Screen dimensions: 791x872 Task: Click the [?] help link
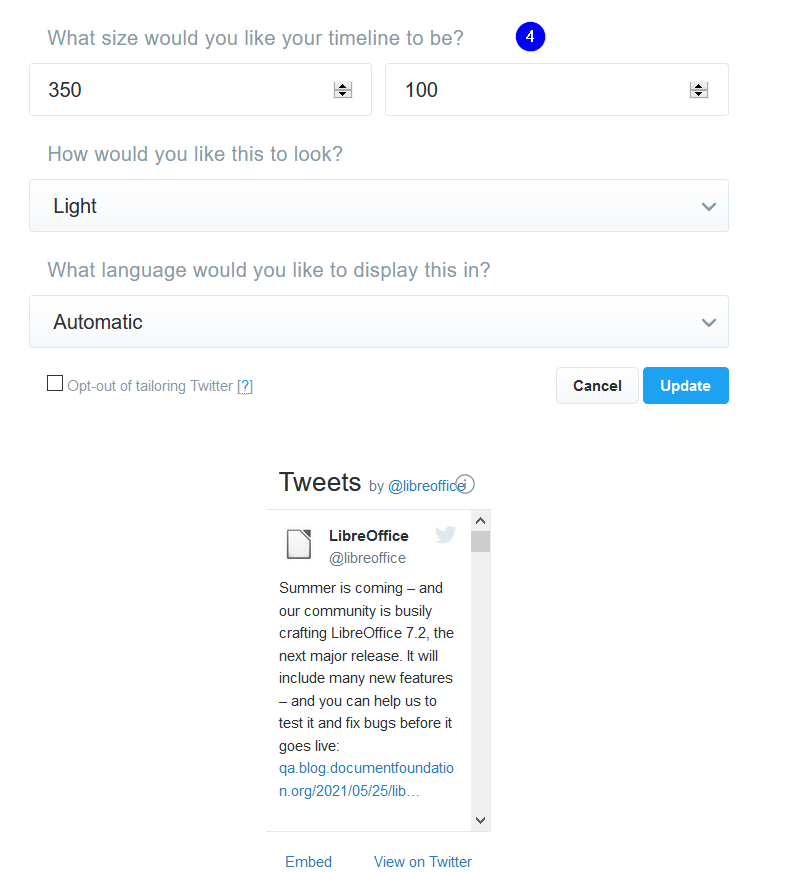point(245,386)
